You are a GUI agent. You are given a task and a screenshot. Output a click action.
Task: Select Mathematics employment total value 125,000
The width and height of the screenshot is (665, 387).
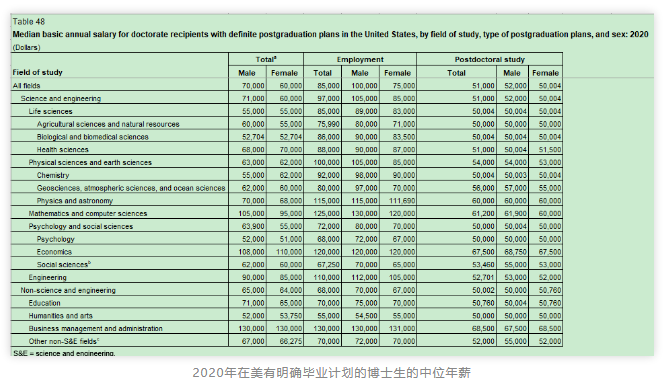[327, 213]
